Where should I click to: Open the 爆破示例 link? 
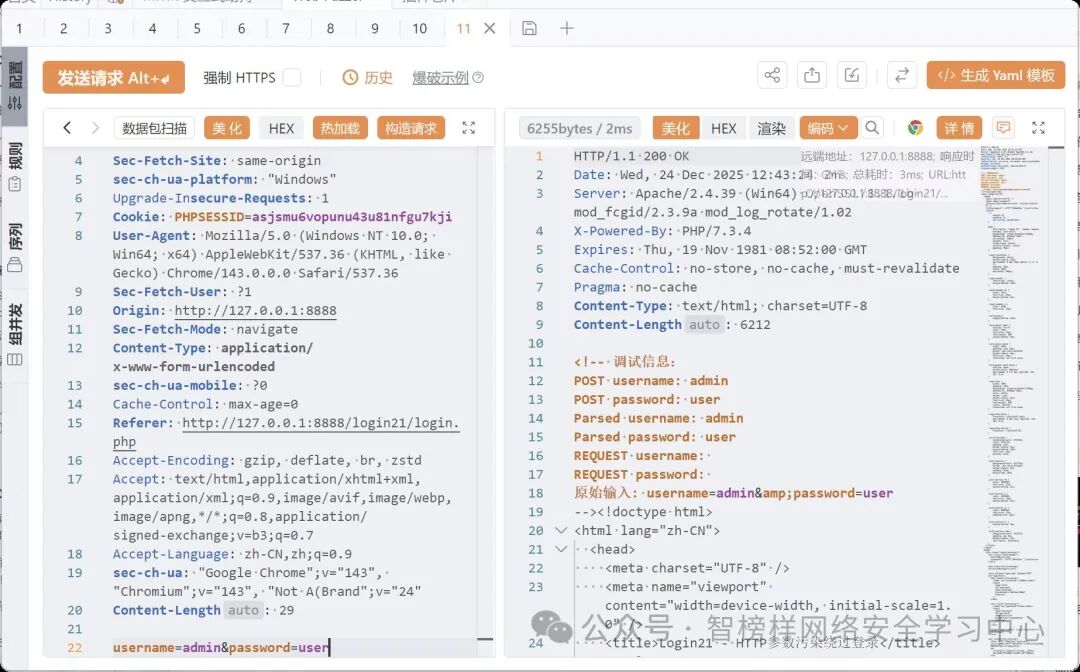point(440,78)
